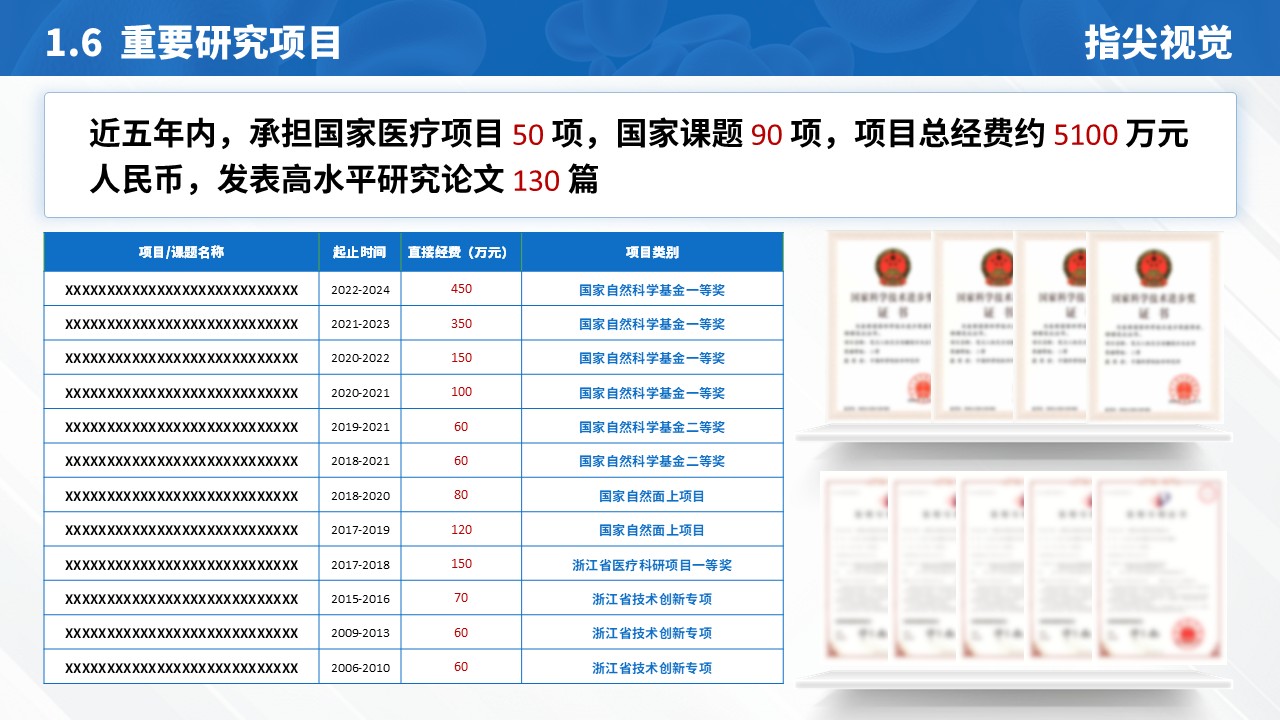Screen dimensions: 1280x720
Task: Select the "2006-2010" time cell
Action: click(x=360, y=668)
